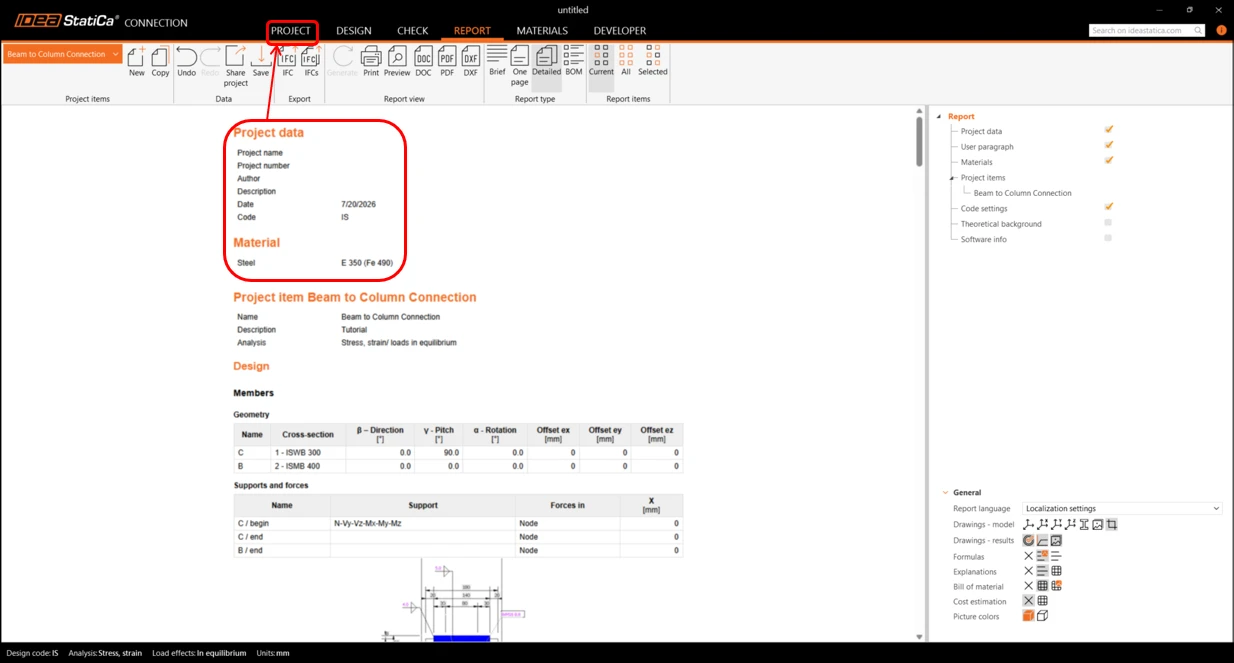Export all items with IFCs button
Screen dimensions: 1234x663
(311, 60)
